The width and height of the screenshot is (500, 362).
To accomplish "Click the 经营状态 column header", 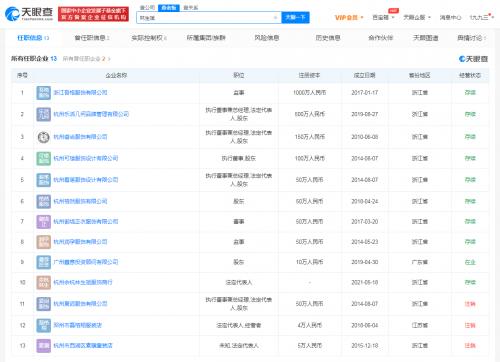I will click(x=470, y=76).
